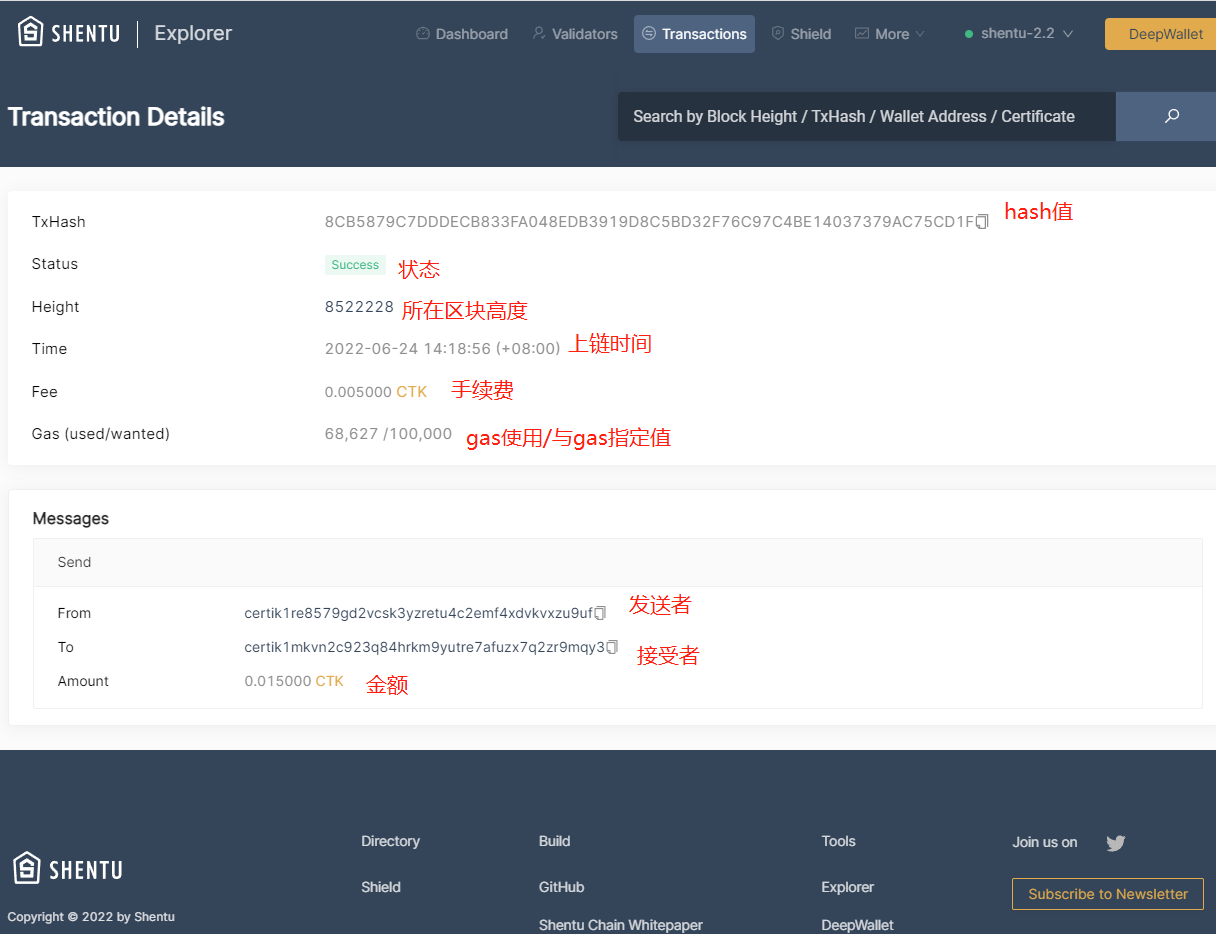Viewport: 1216px width, 934px height.
Task: Click the search magnifier button
Action: [x=1171, y=117]
